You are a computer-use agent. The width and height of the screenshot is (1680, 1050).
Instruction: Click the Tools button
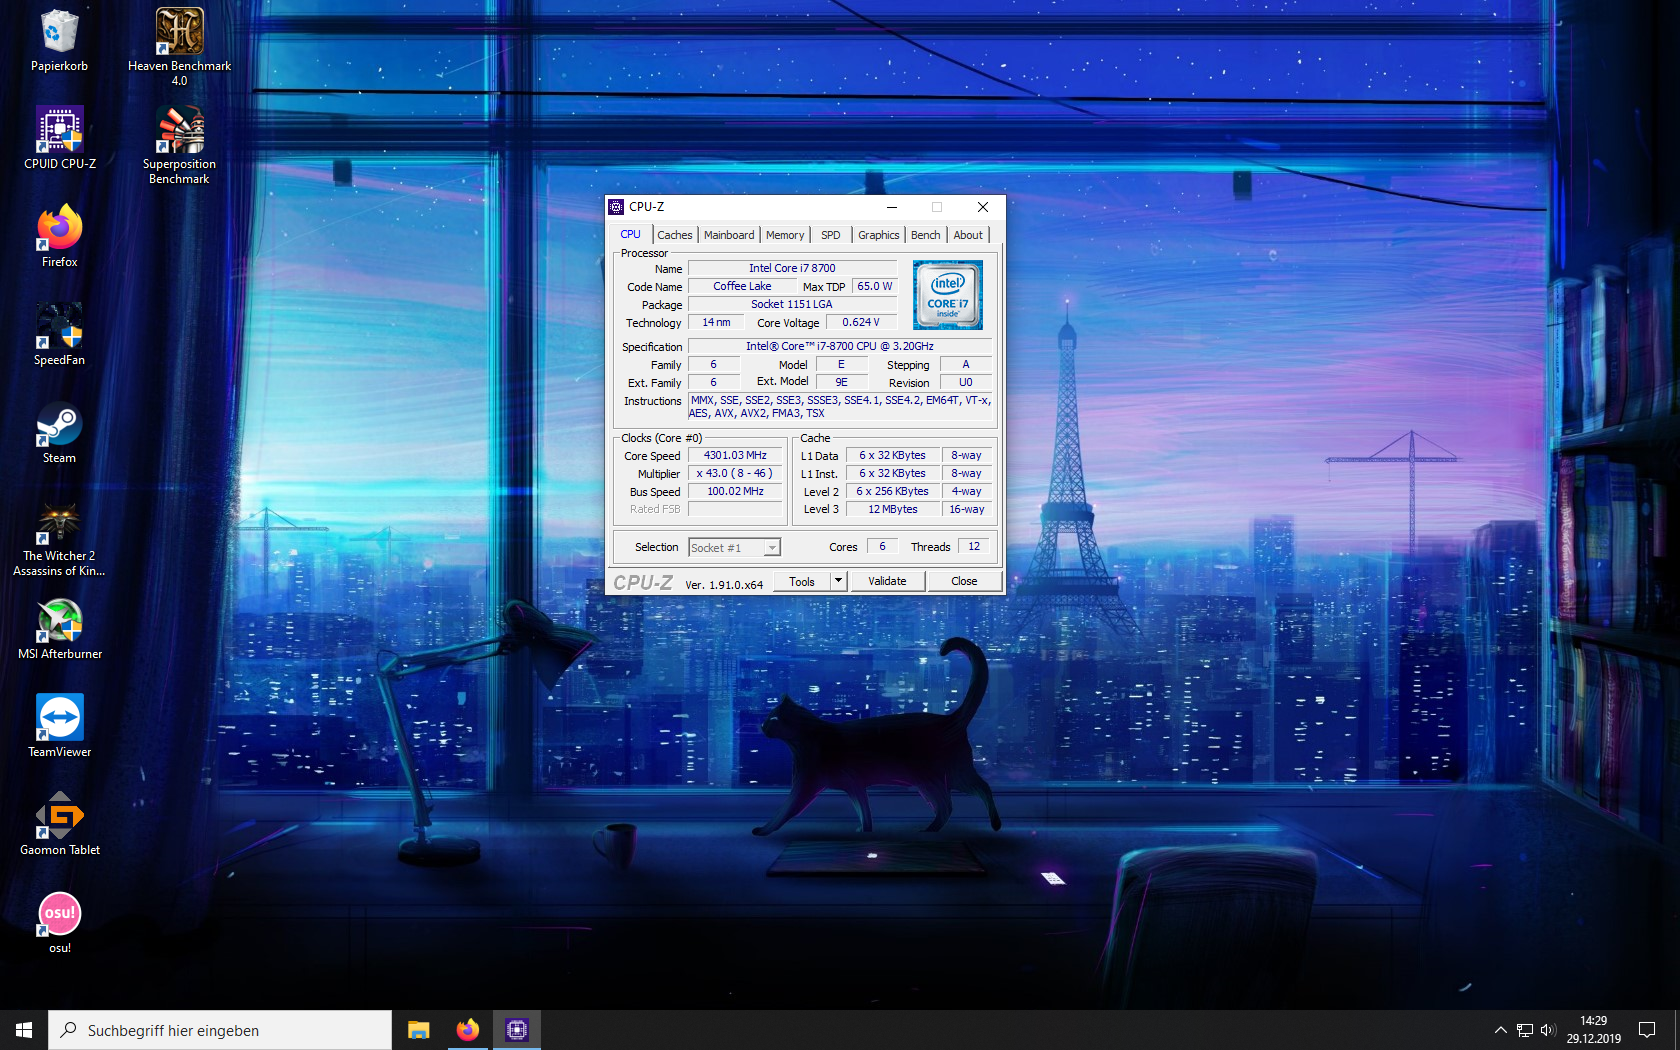pos(802,581)
